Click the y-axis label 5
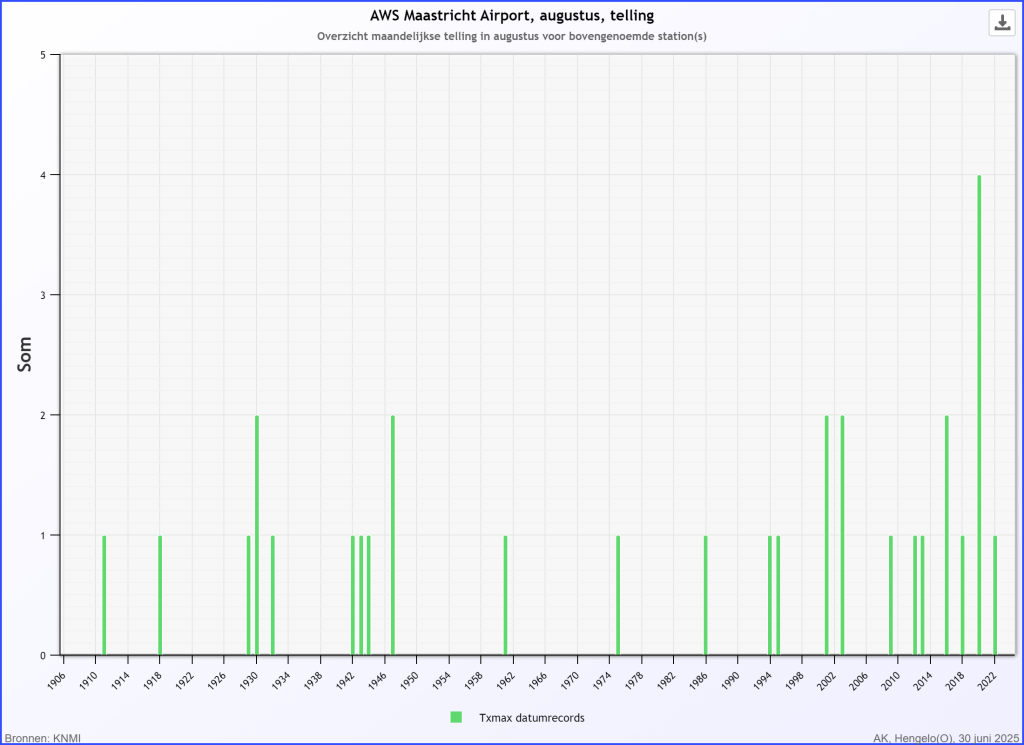 pyautogui.click(x=43, y=55)
